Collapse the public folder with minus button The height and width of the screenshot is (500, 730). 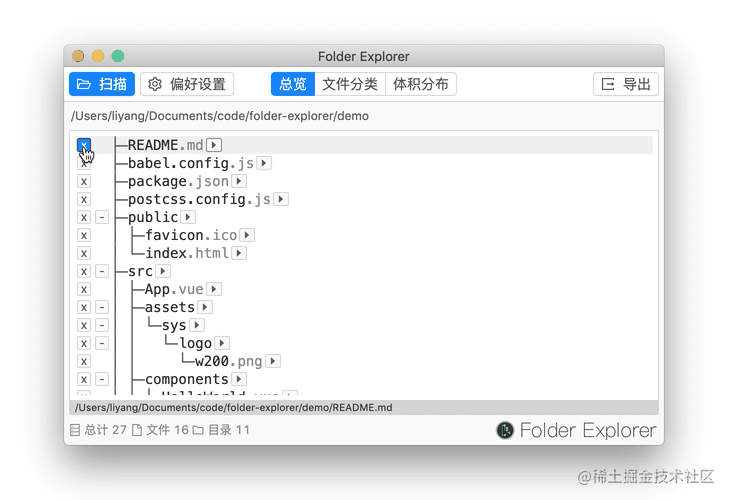[102, 217]
